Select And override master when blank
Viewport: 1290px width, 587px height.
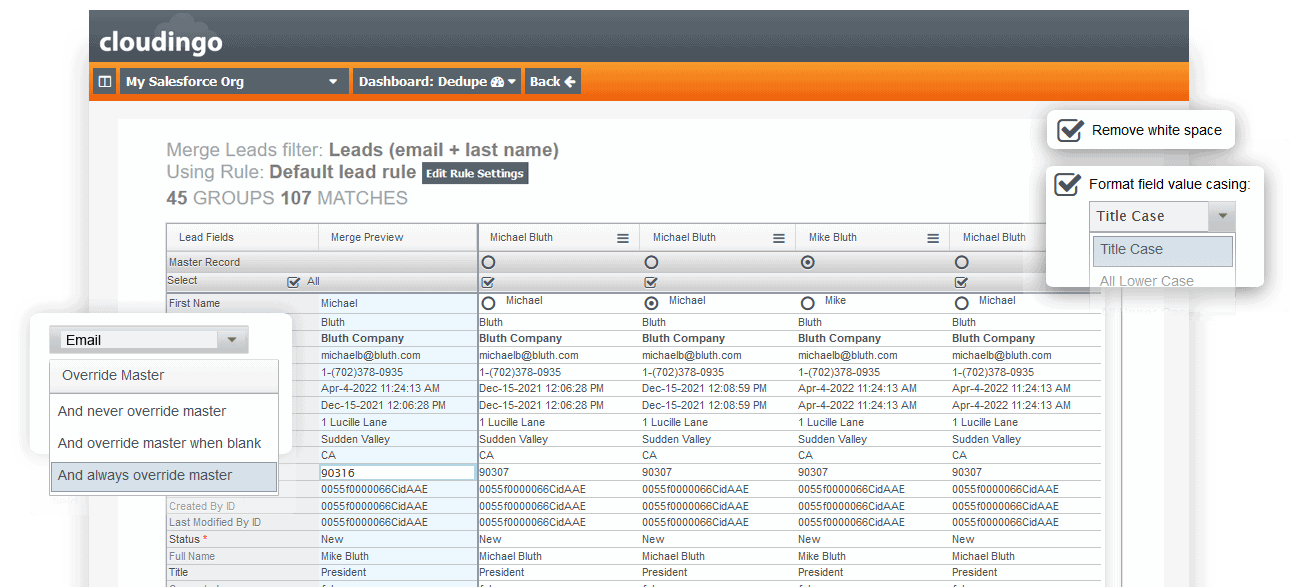[163, 443]
